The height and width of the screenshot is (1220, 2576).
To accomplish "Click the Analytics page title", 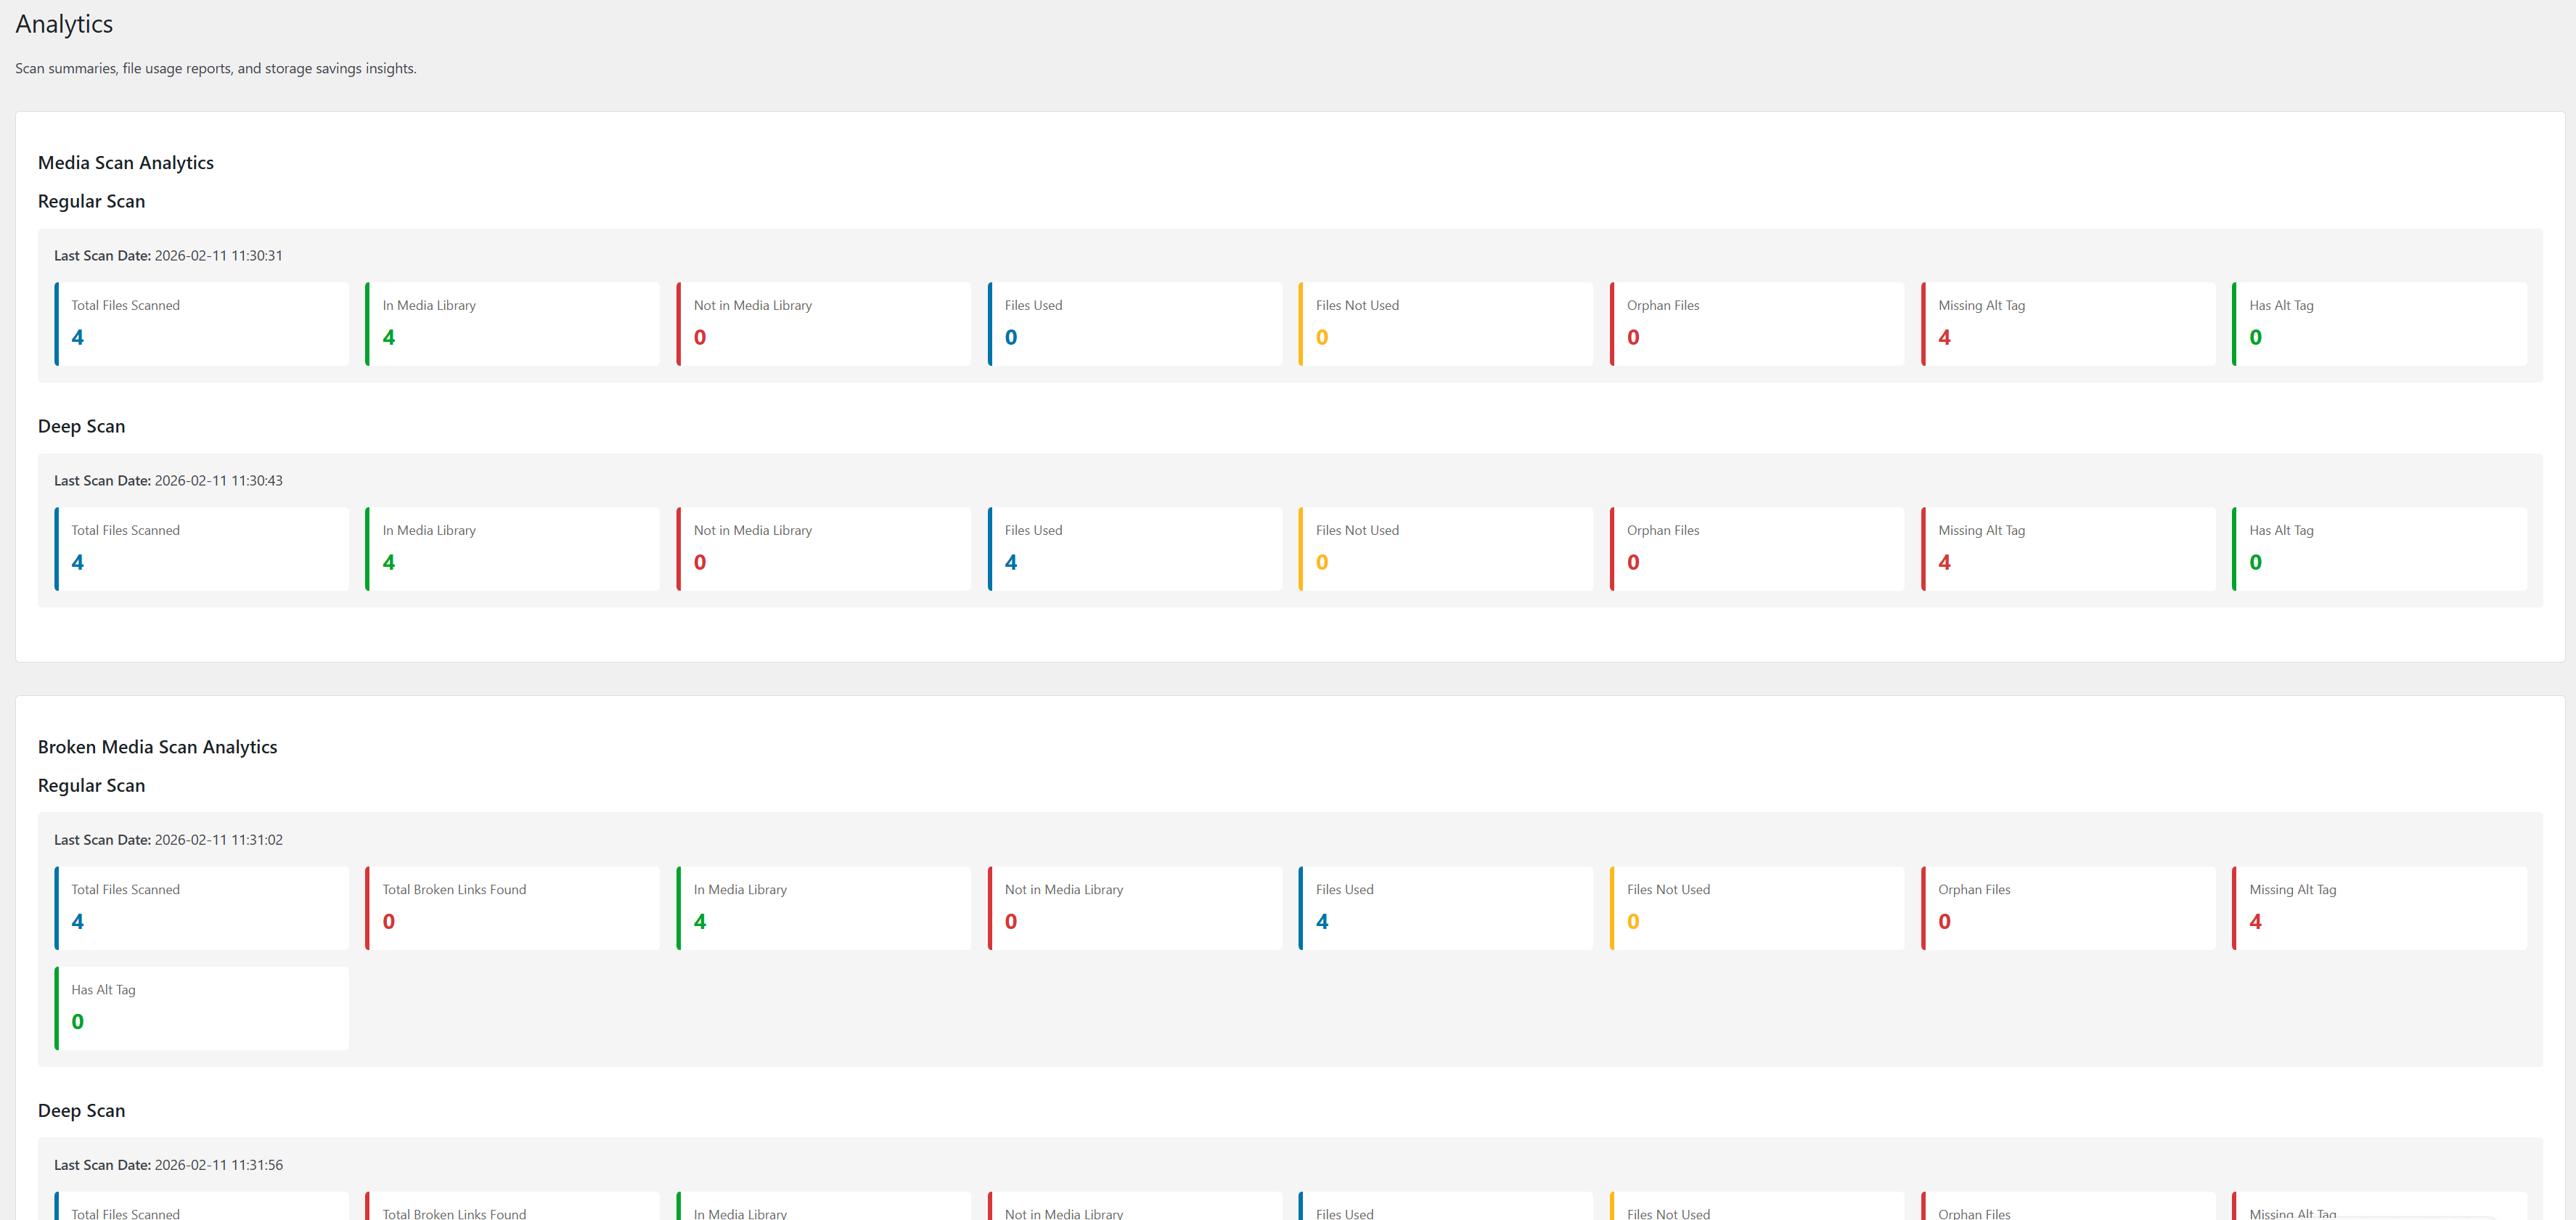I will click(64, 24).
